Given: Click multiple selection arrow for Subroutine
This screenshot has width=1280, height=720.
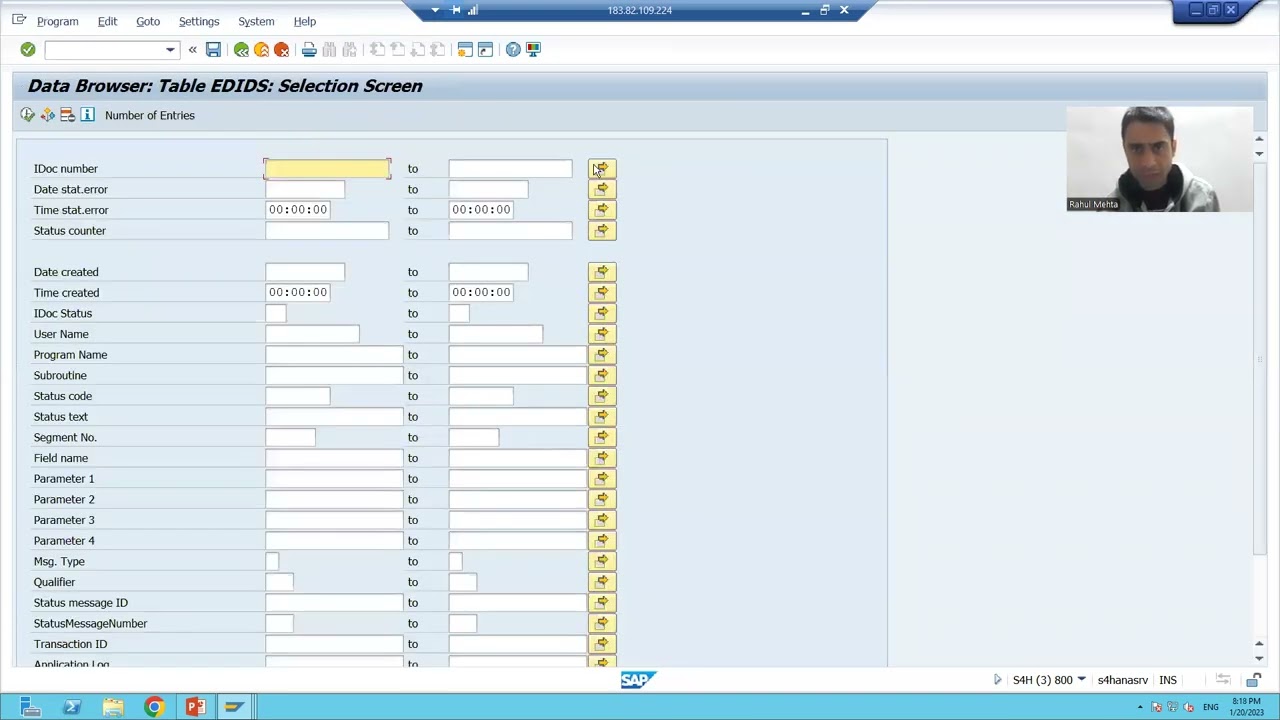Looking at the screenshot, I should pyautogui.click(x=602, y=375).
